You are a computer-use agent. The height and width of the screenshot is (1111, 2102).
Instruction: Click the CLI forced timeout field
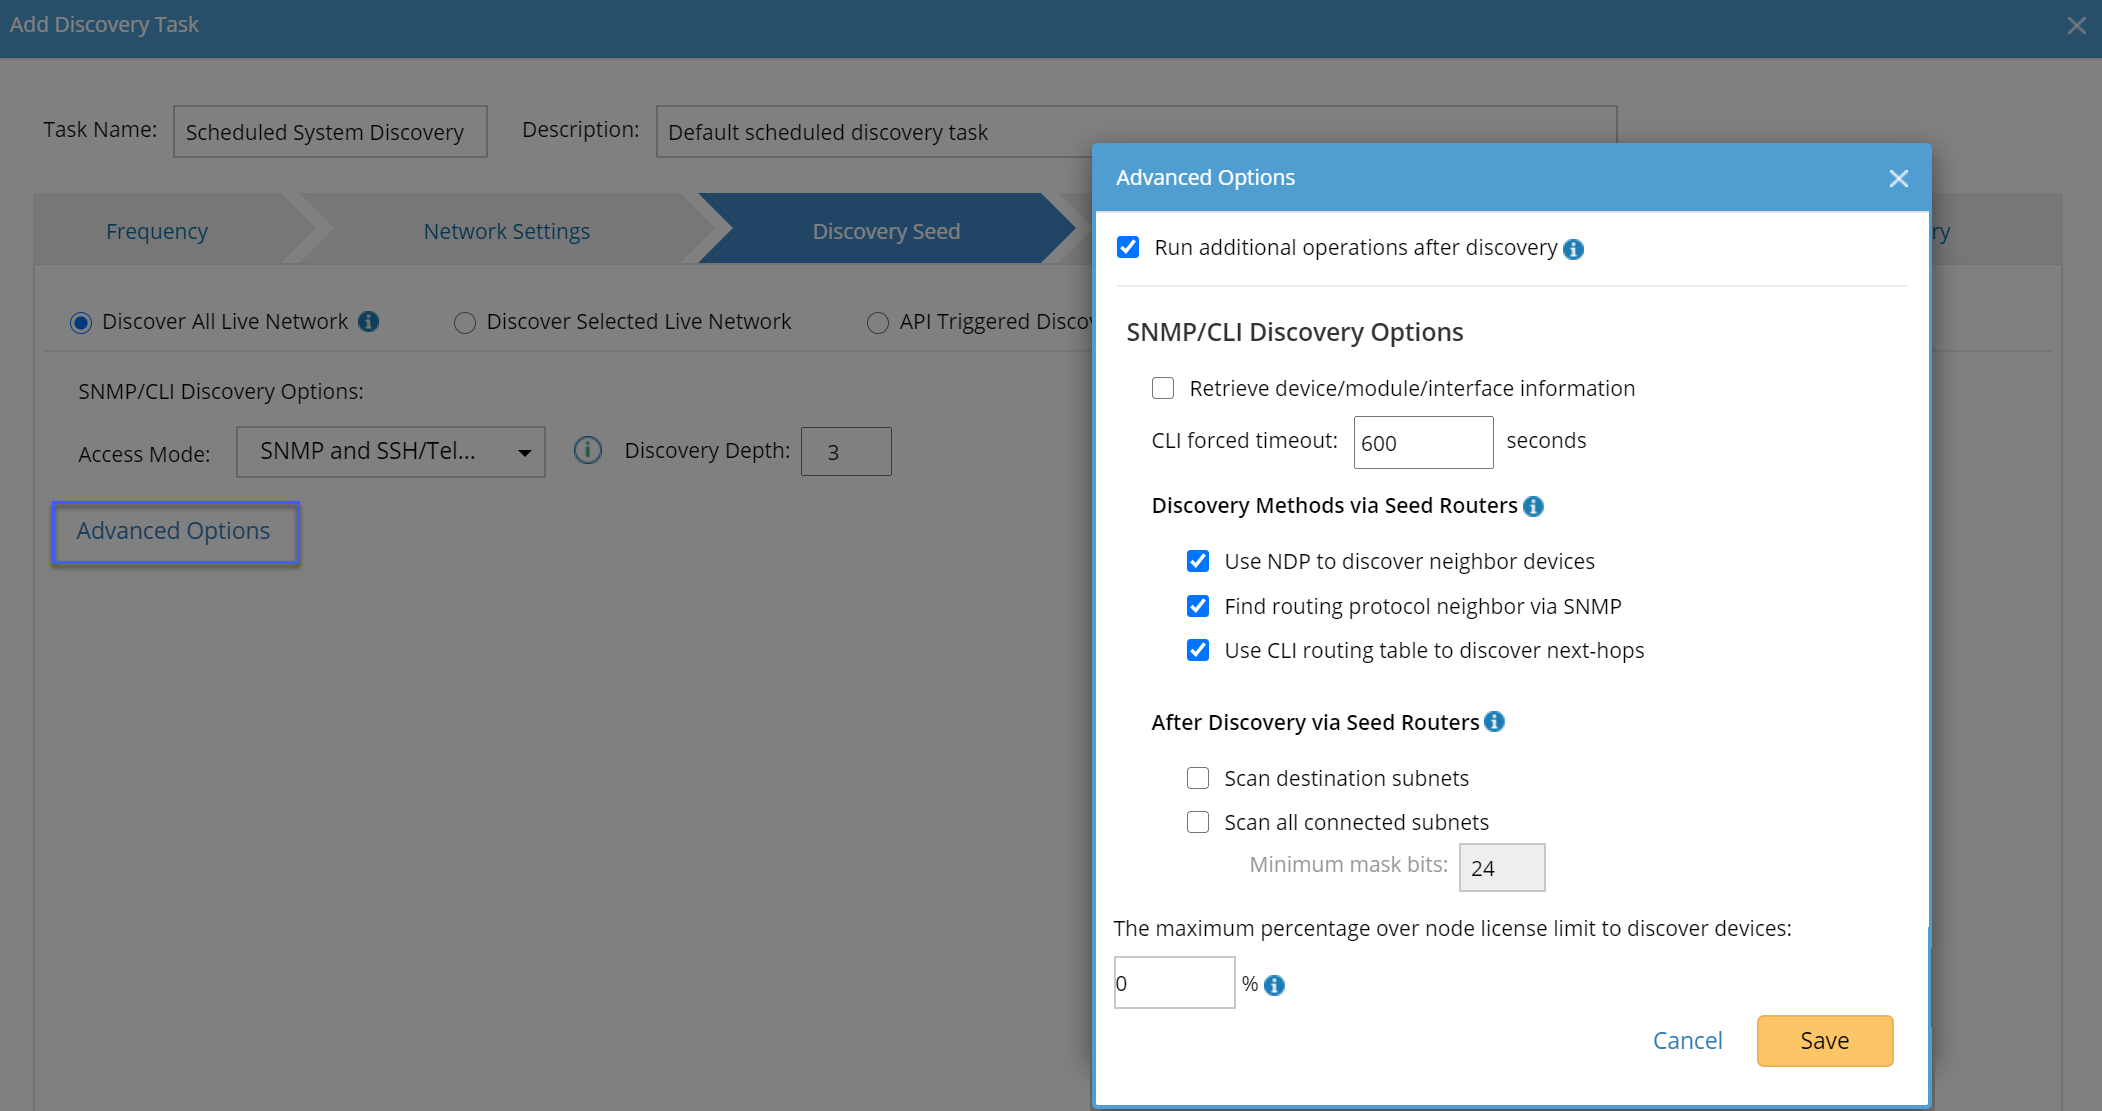tap(1422, 442)
